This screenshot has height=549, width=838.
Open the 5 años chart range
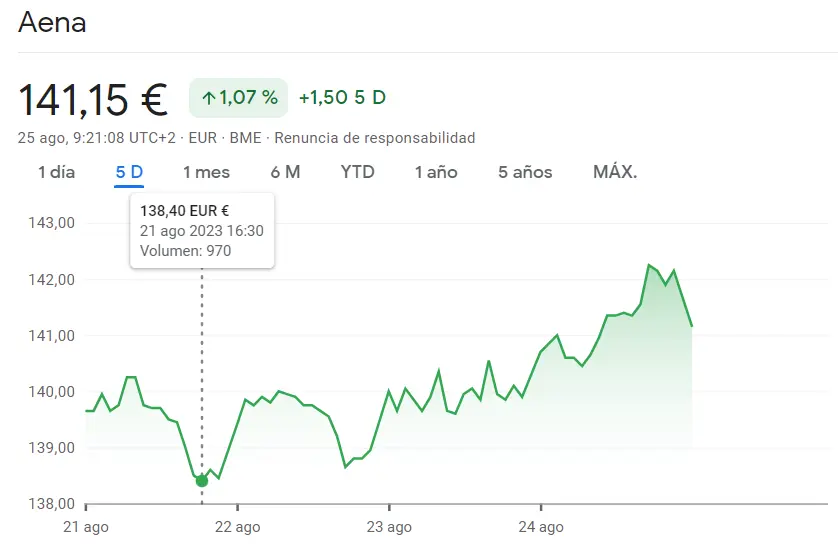coord(525,173)
